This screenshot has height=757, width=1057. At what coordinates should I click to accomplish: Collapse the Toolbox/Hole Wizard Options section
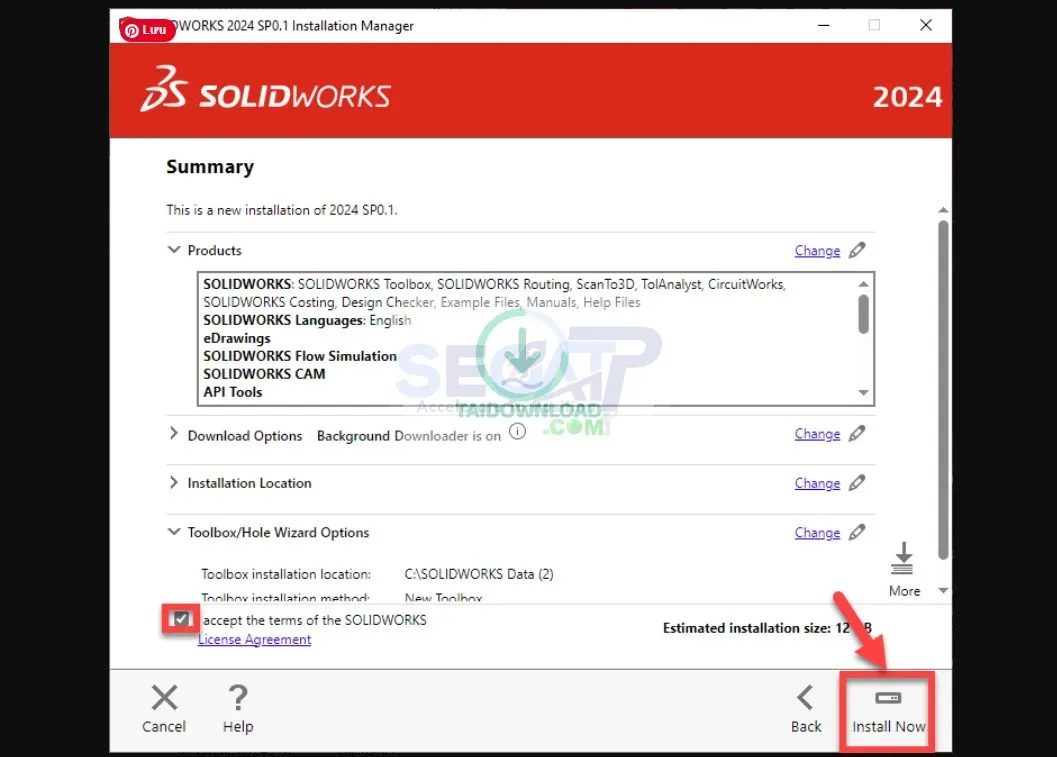[174, 532]
